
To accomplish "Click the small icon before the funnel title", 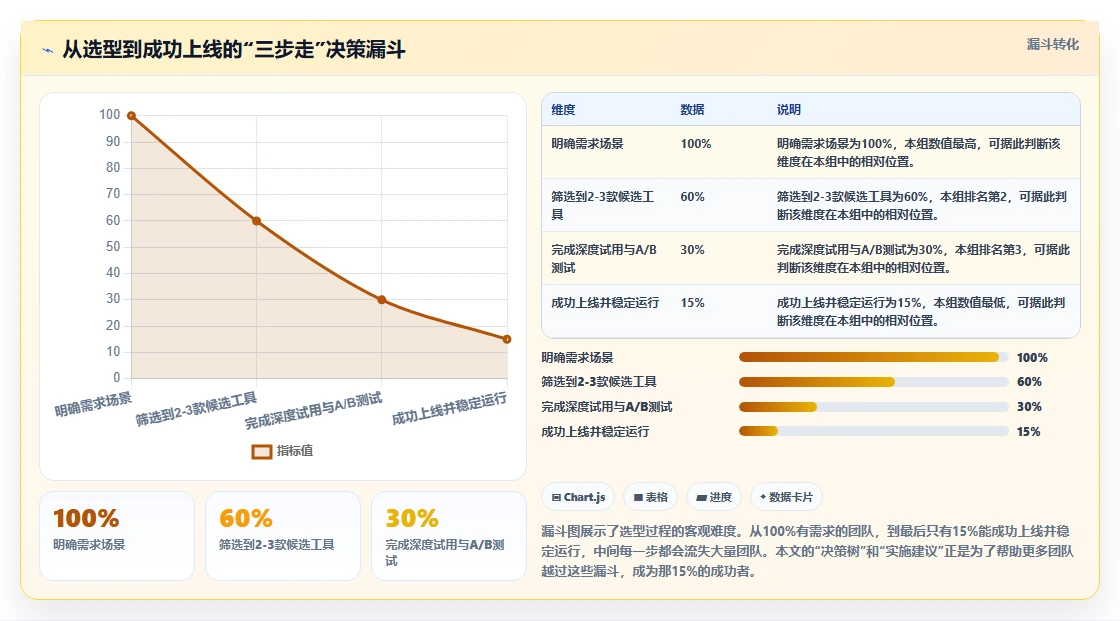I will pos(48,50).
